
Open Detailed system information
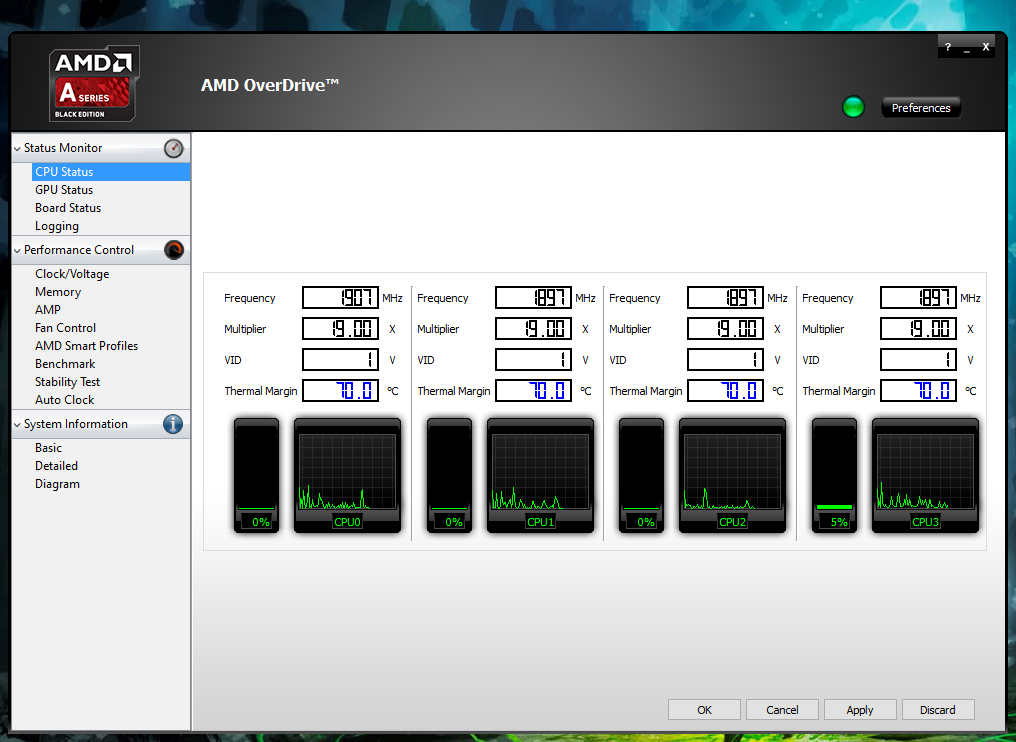(x=56, y=466)
